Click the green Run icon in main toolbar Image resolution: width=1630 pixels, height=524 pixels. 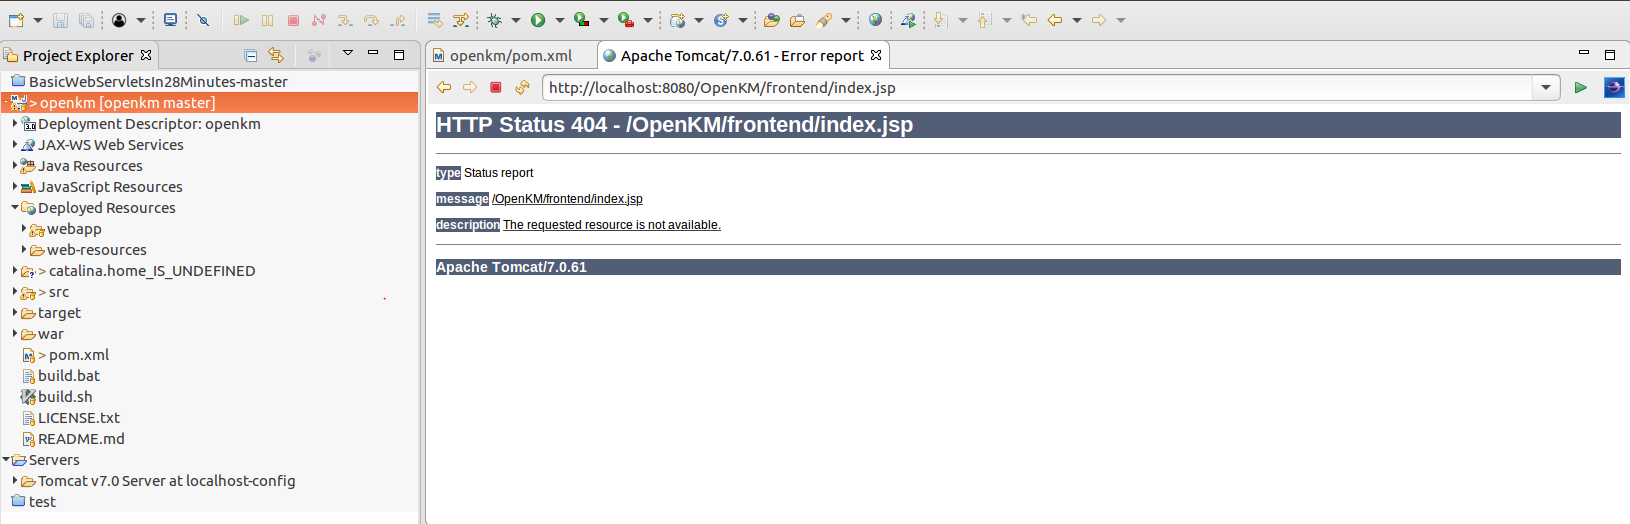tap(538, 20)
